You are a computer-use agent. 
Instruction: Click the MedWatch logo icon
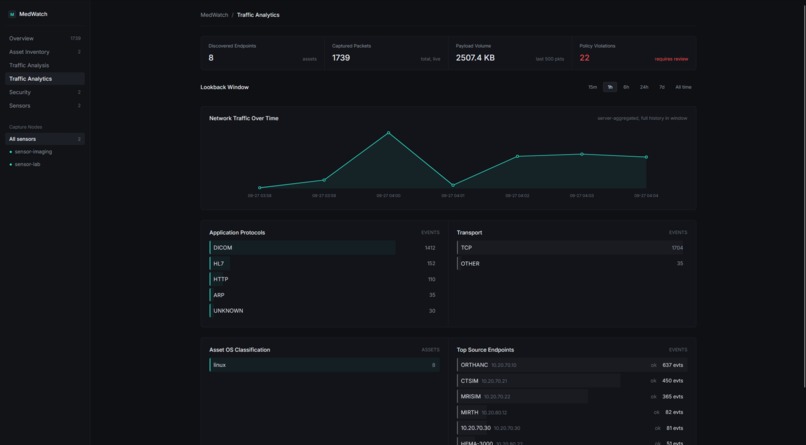[12, 14]
